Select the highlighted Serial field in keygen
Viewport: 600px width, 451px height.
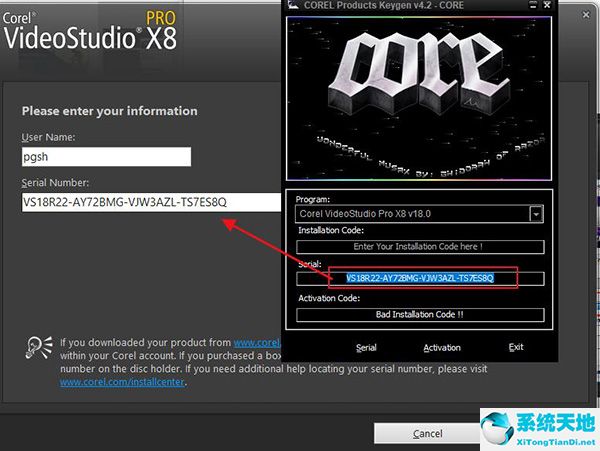pos(419,279)
